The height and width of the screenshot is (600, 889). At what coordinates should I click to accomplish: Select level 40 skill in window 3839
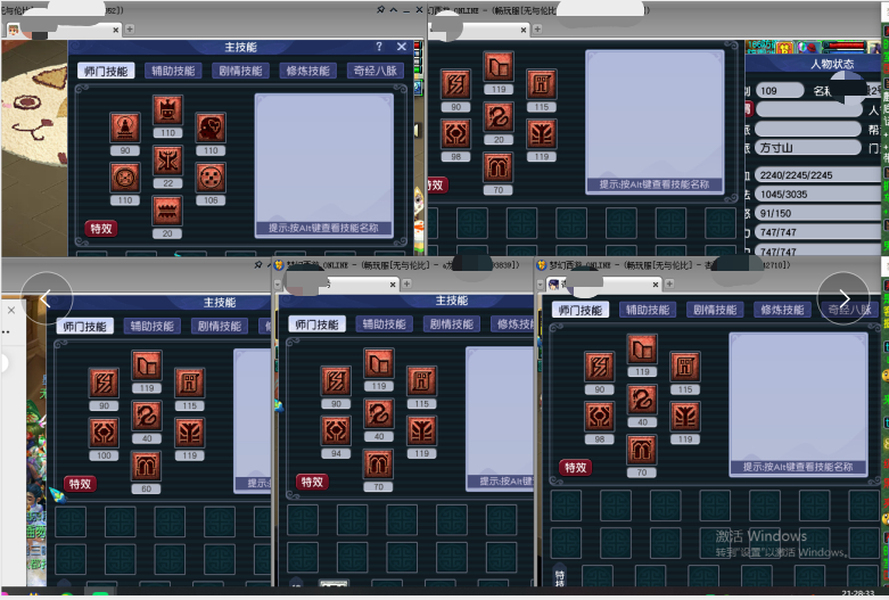click(x=379, y=414)
